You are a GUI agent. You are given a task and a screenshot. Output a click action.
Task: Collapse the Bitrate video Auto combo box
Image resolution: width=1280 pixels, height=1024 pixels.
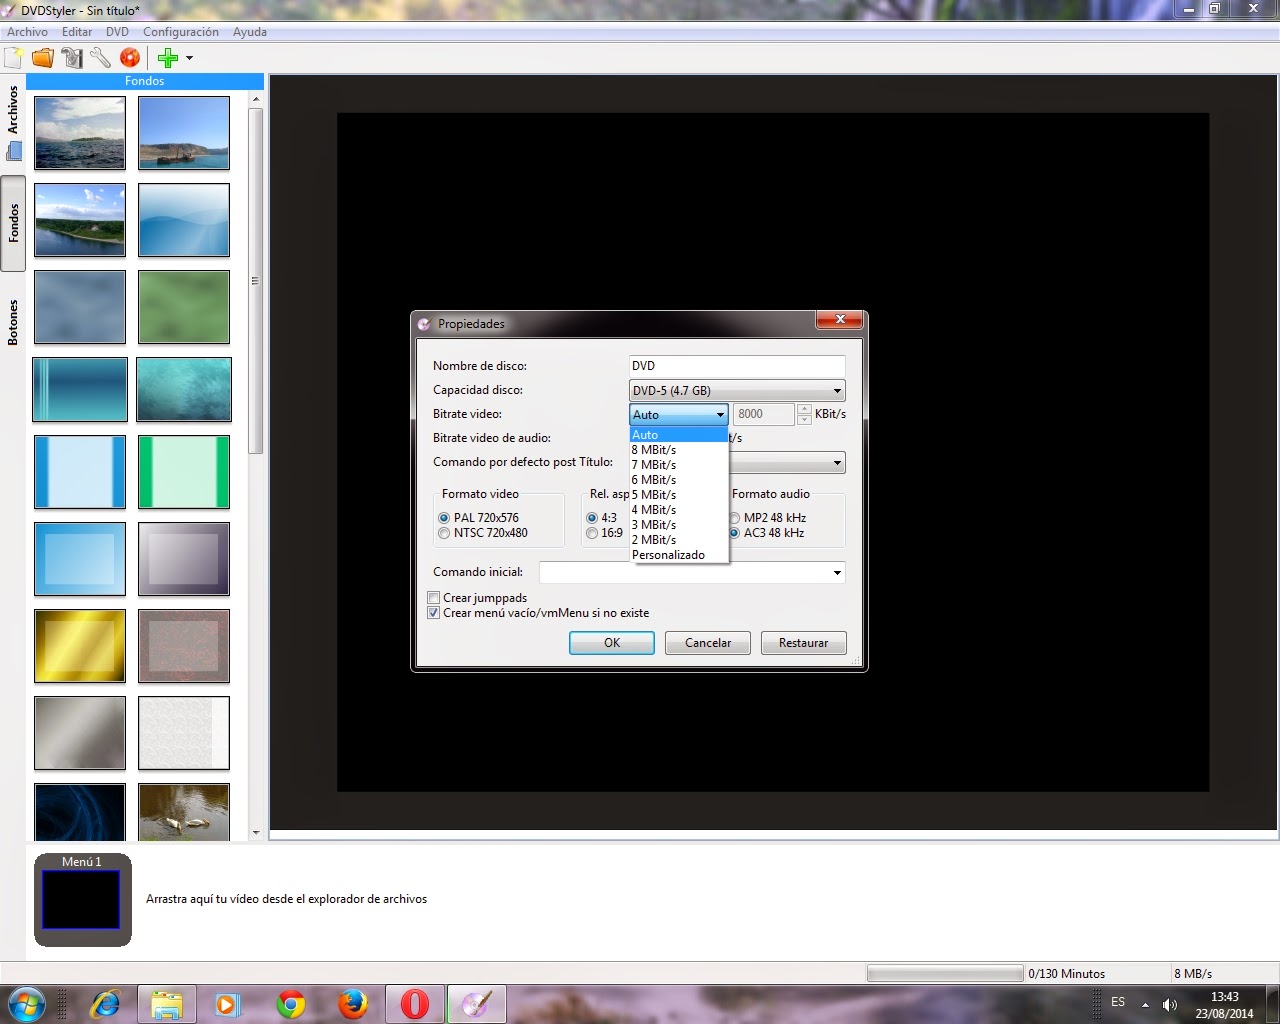point(678,415)
